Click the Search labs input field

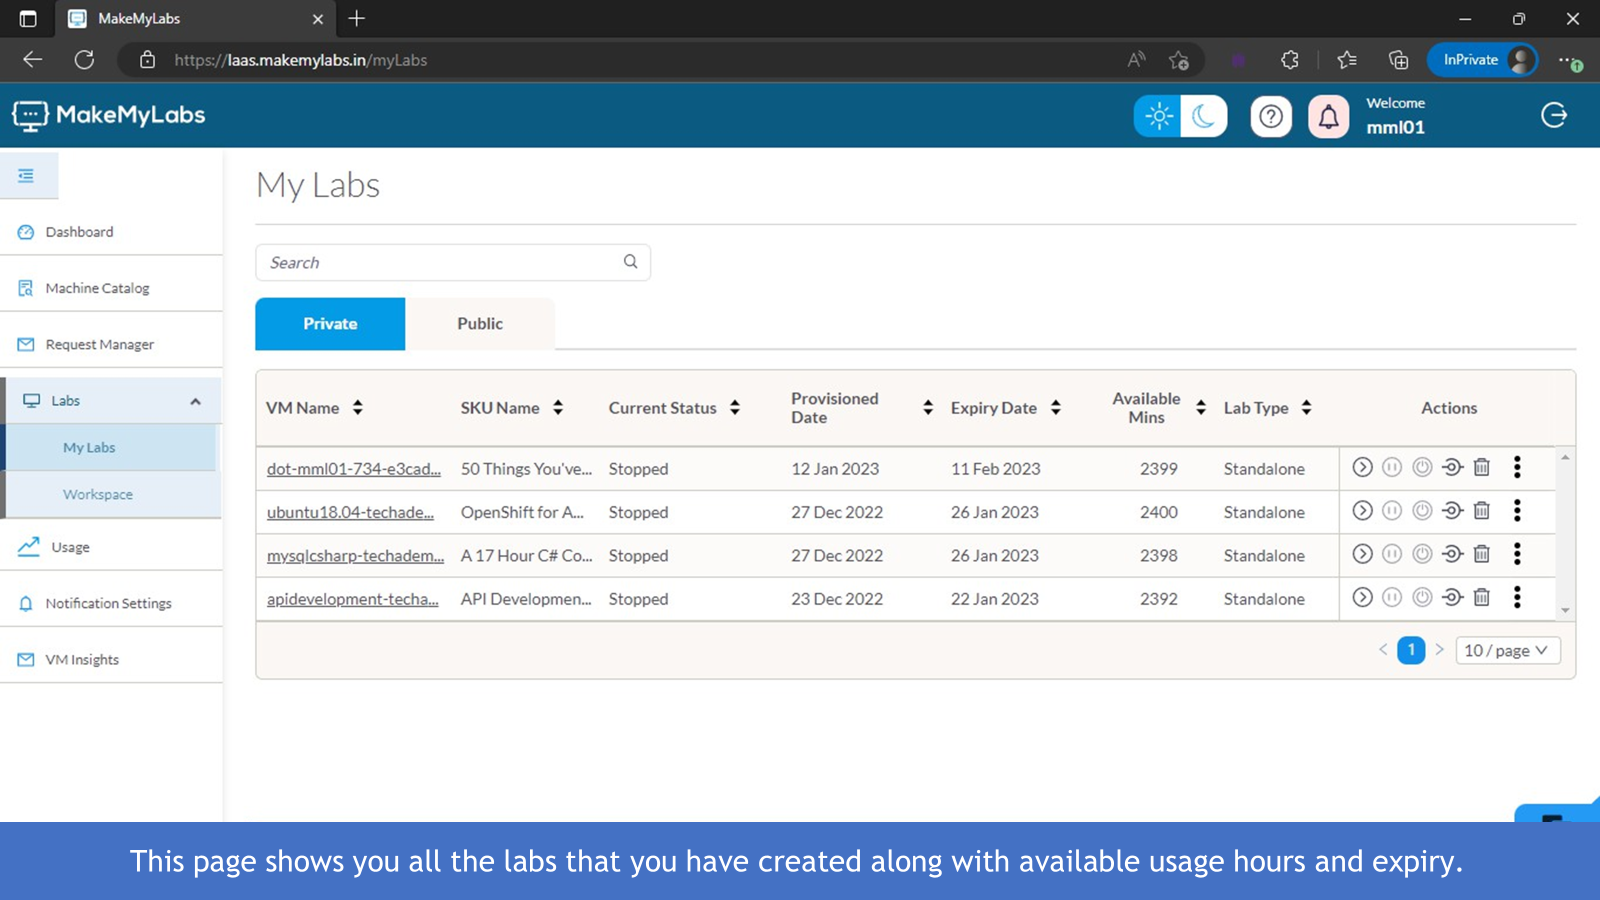440,263
